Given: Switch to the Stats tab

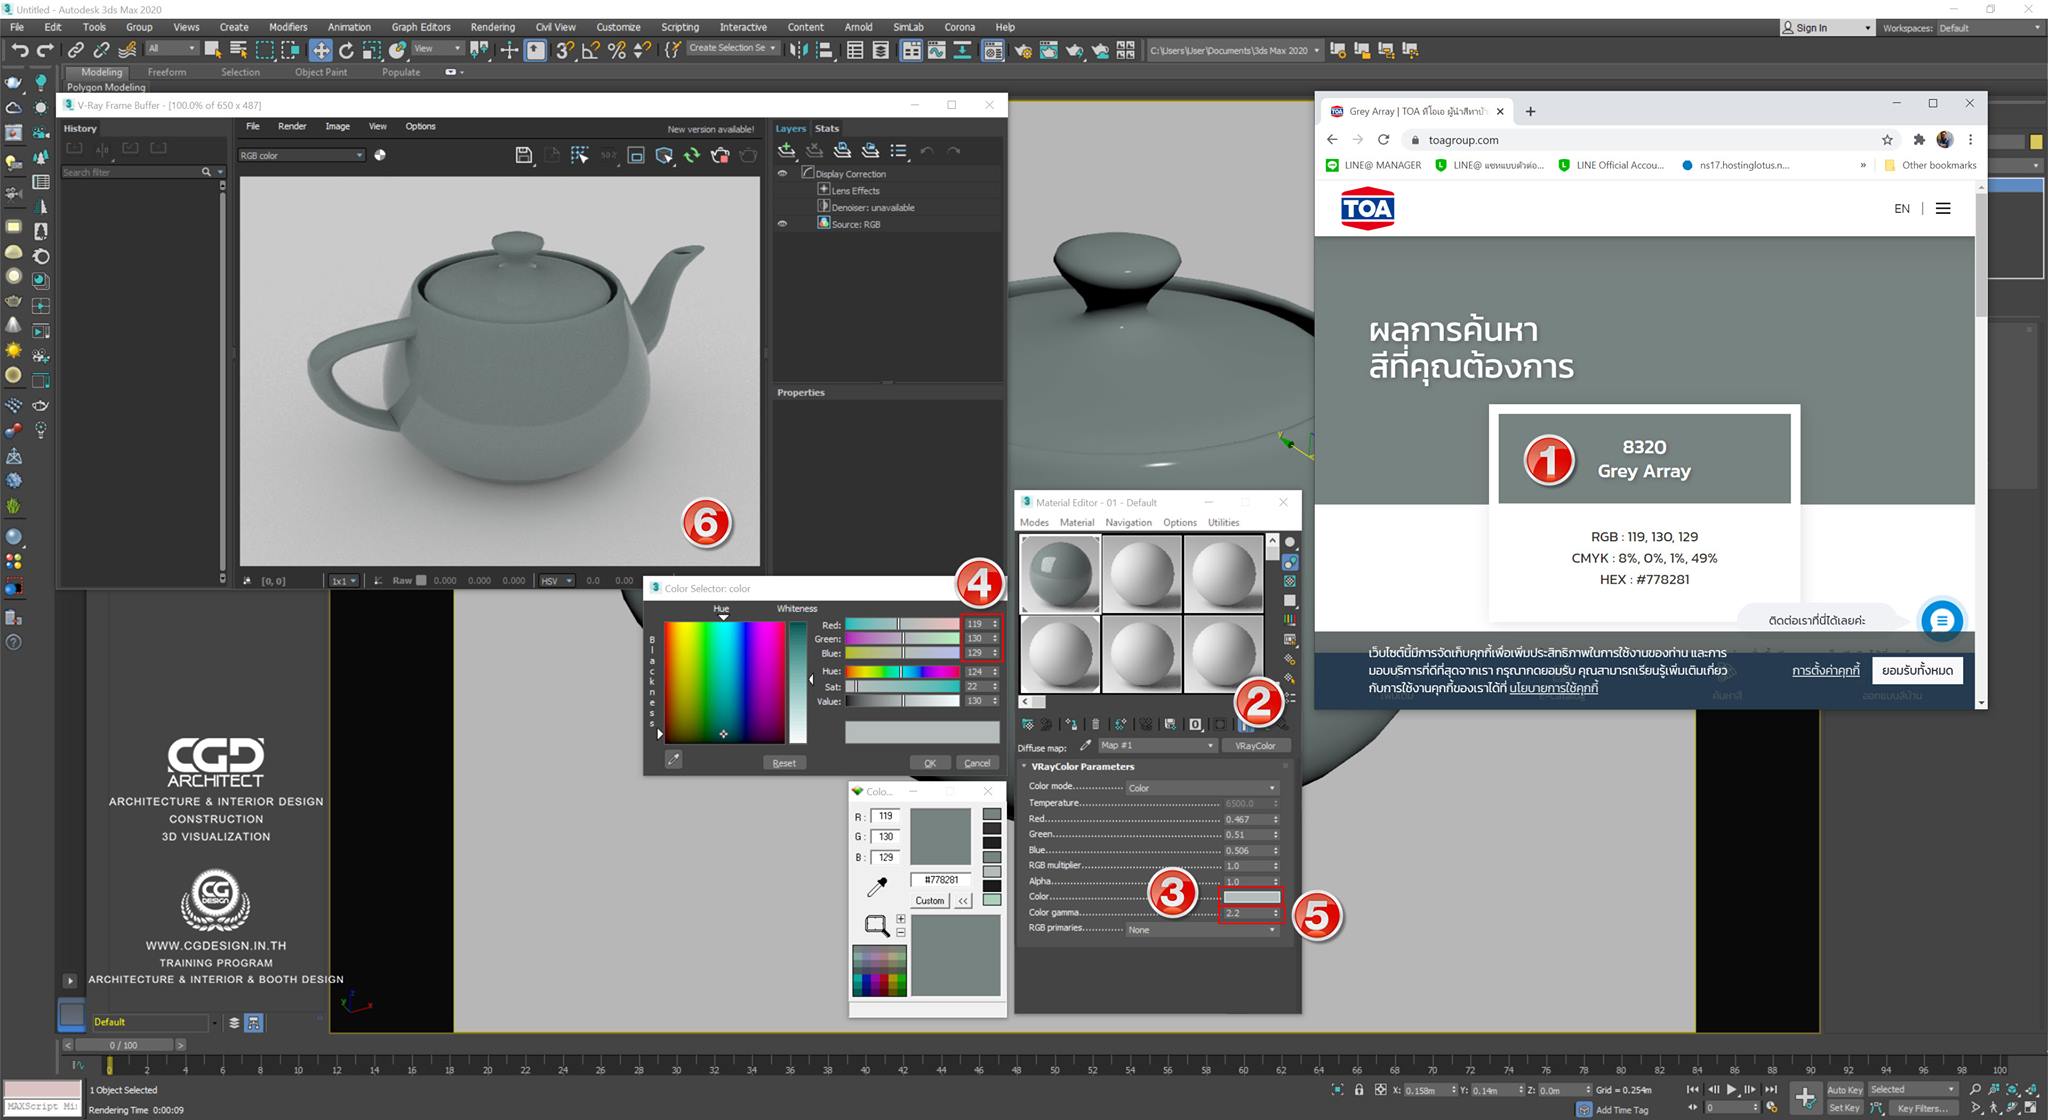Looking at the screenshot, I should (x=826, y=128).
